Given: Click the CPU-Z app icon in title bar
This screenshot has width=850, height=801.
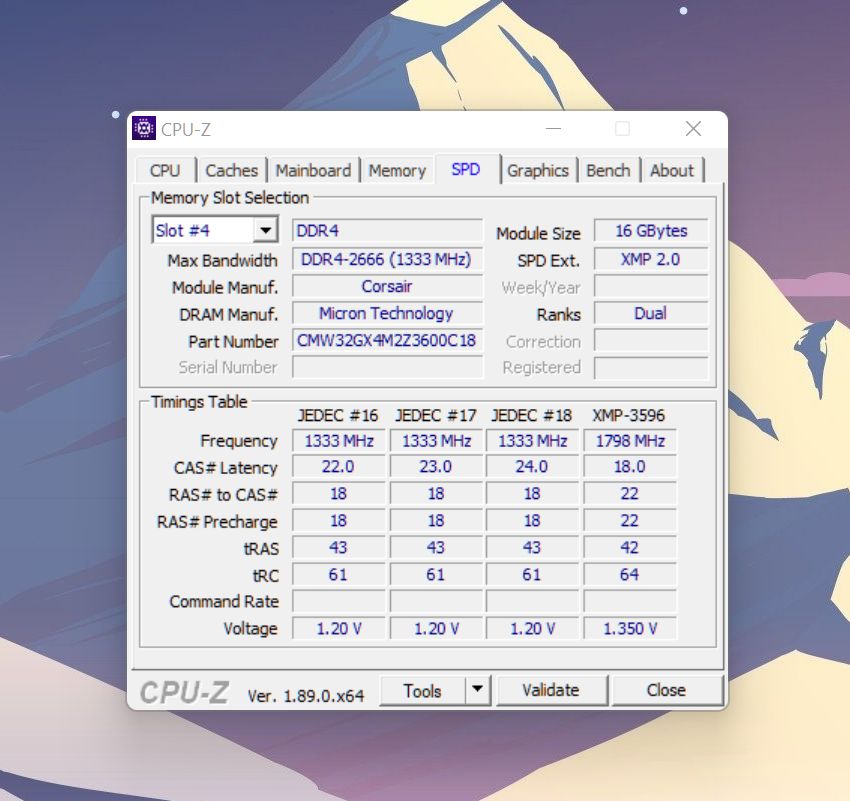Looking at the screenshot, I should click(x=144, y=128).
